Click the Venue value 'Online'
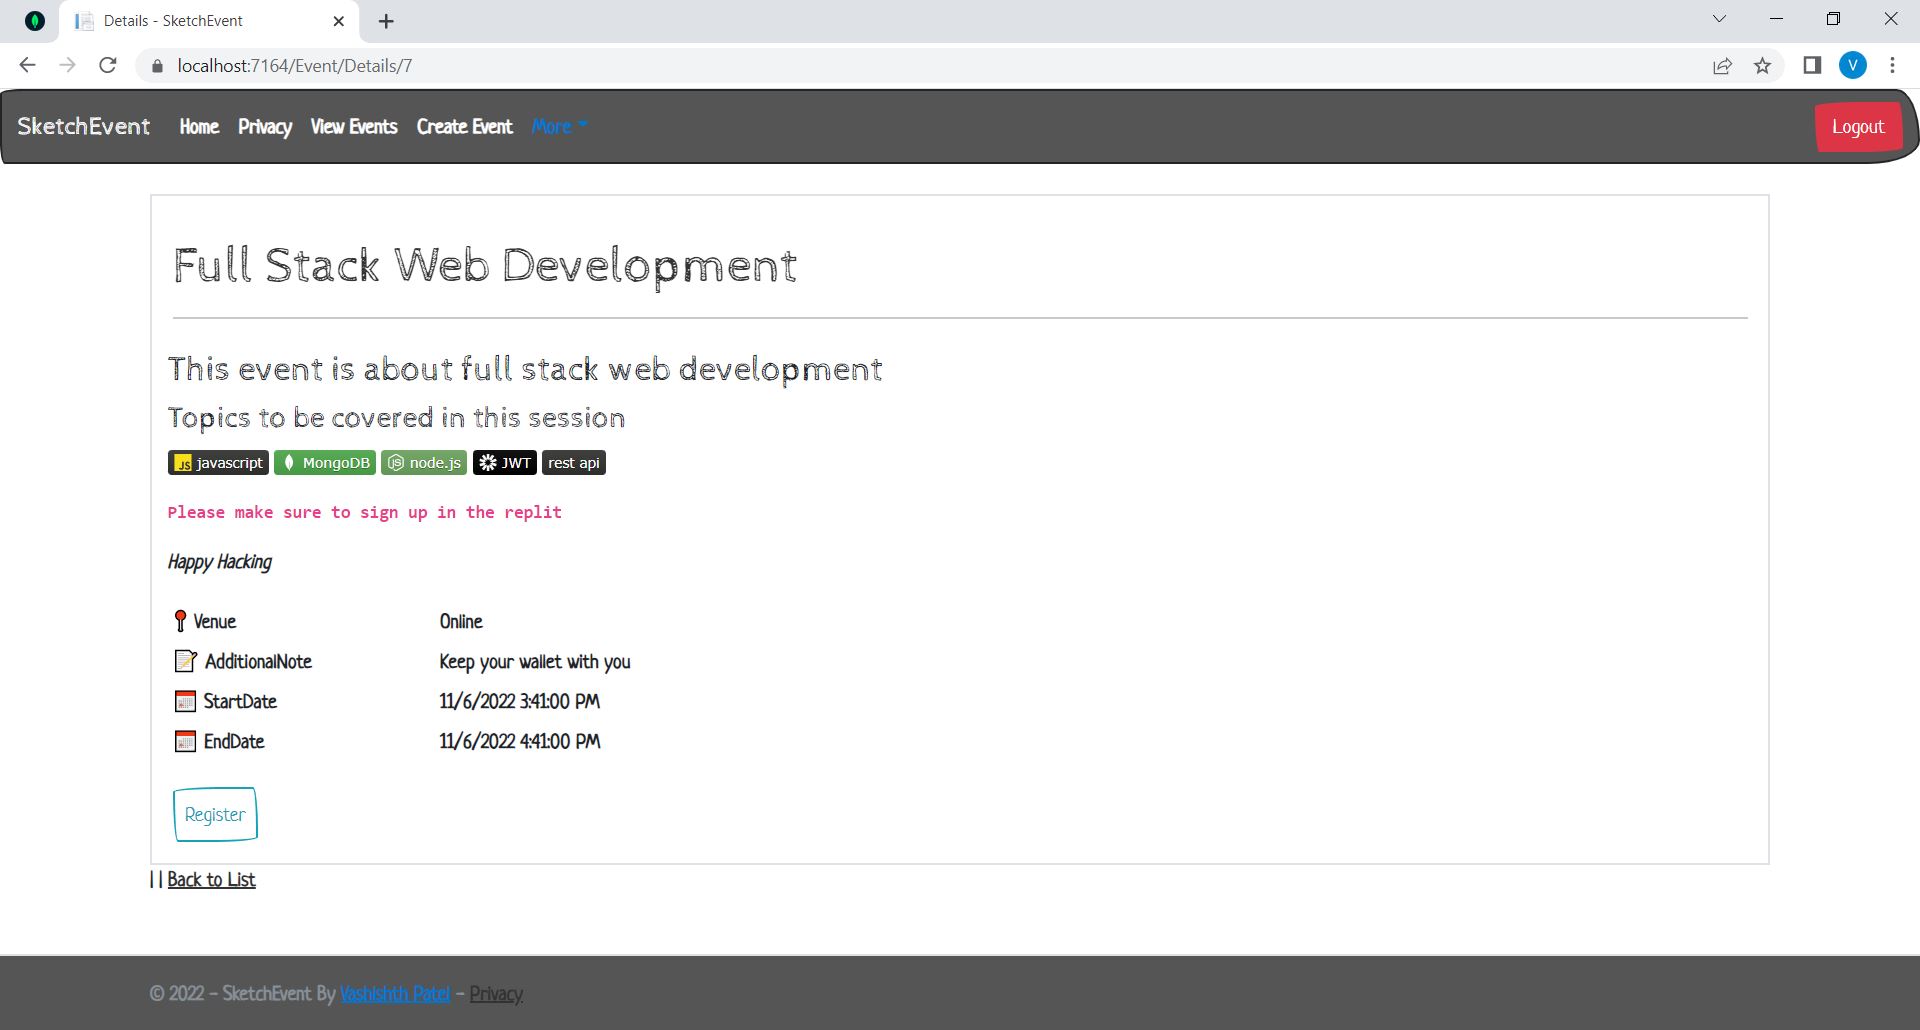This screenshot has width=1920, height=1030. tap(461, 622)
